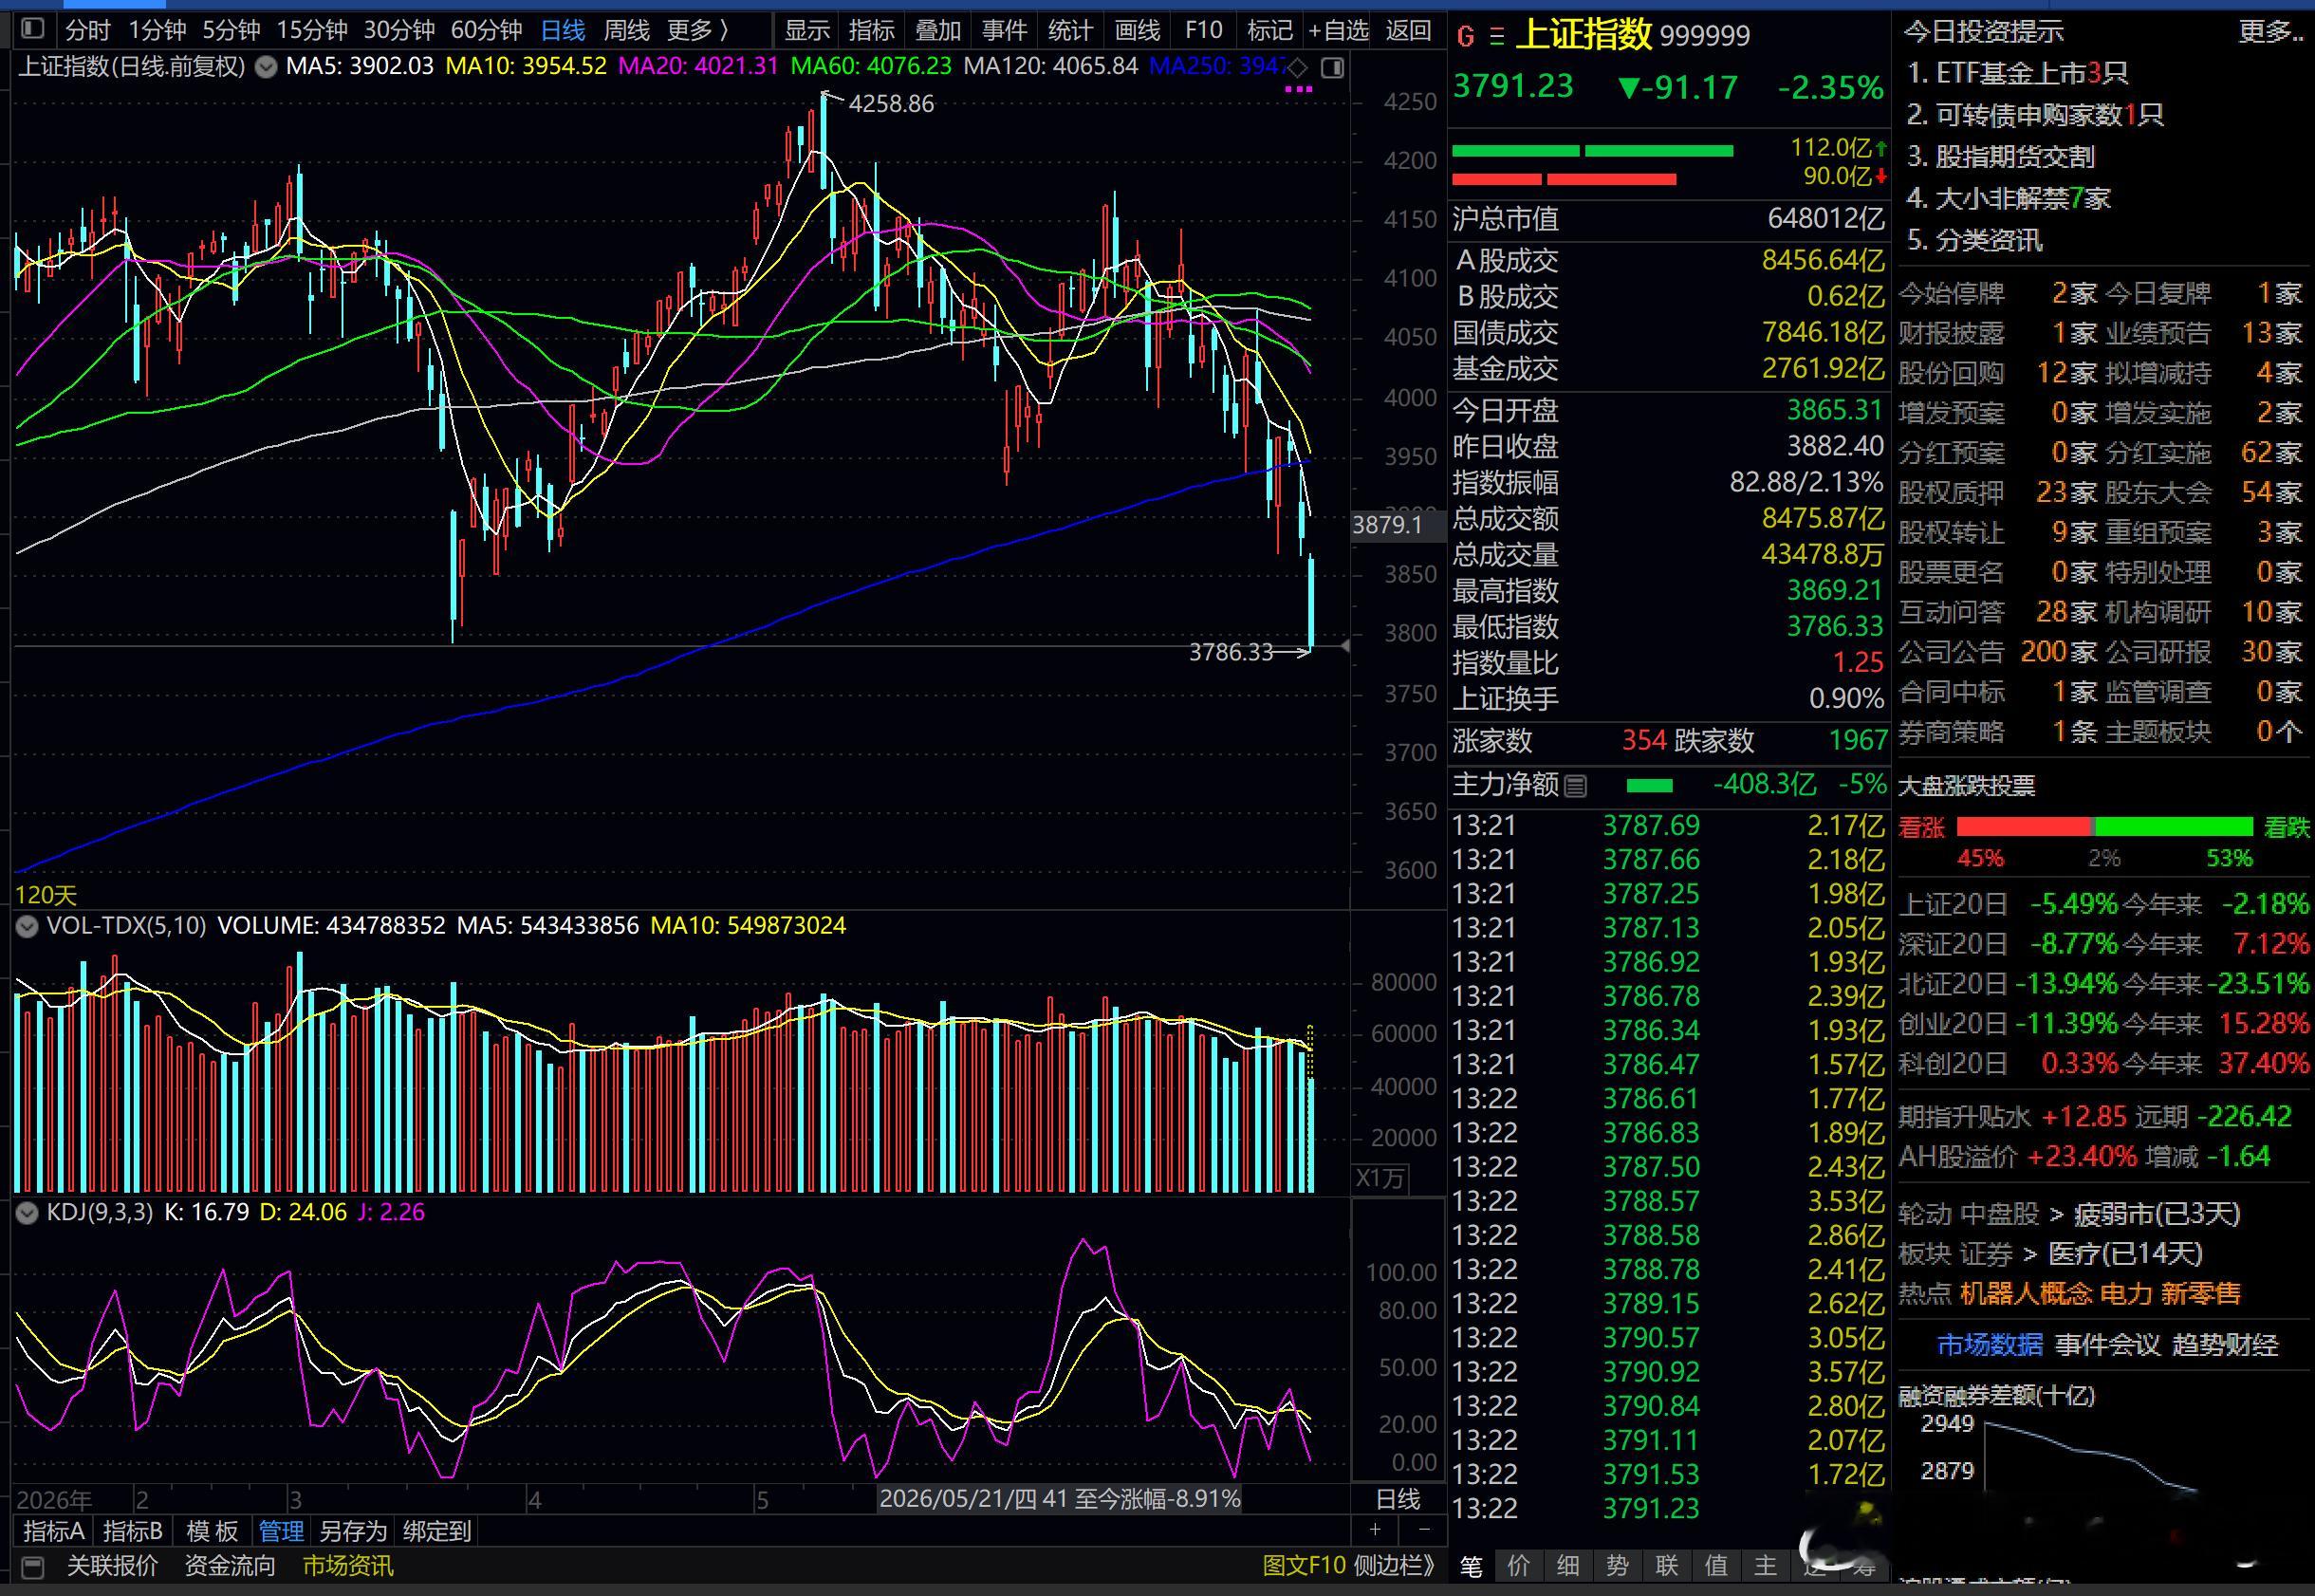2315x1596 pixels.
Task: Select the 30分钟 period
Action: click(x=399, y=31)
